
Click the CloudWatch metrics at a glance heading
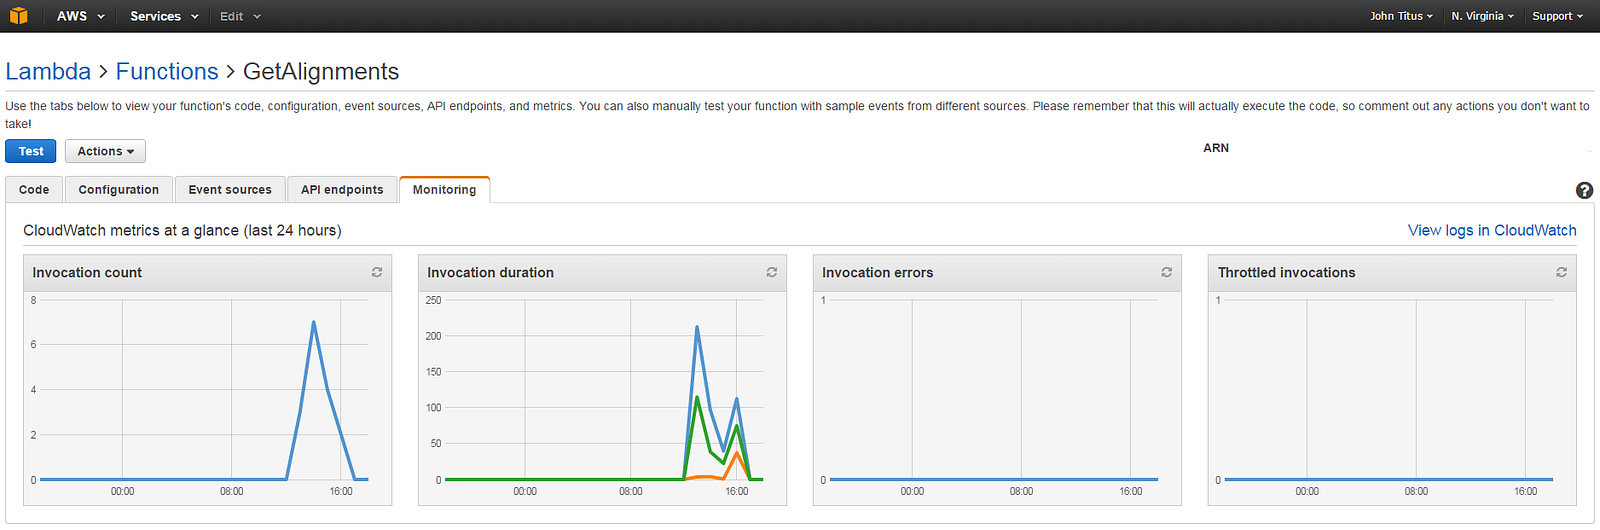182,230
